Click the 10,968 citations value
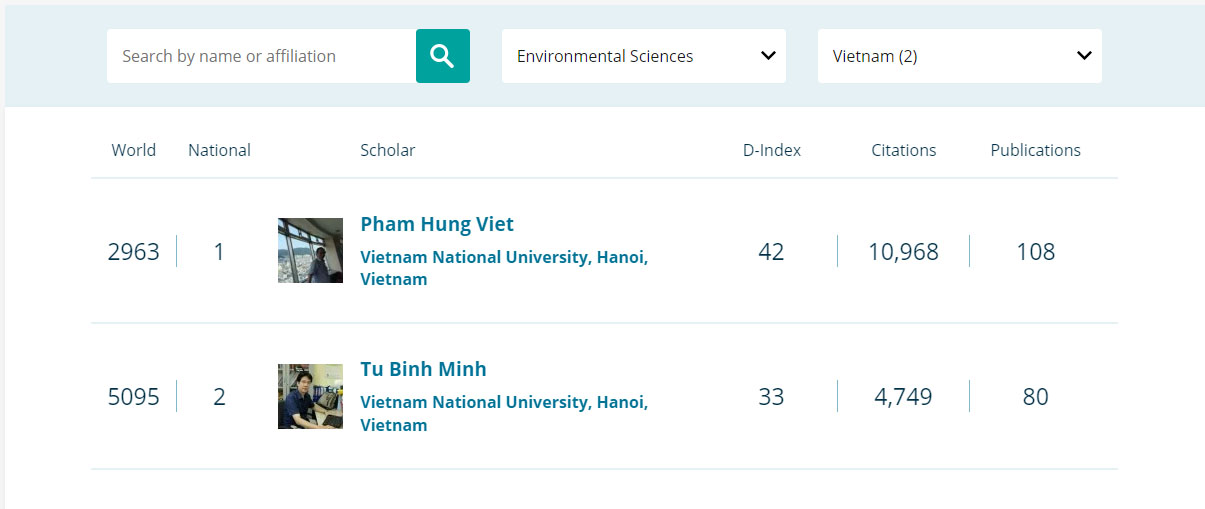This screenshot has height=509, width=1205. point(903,251)
